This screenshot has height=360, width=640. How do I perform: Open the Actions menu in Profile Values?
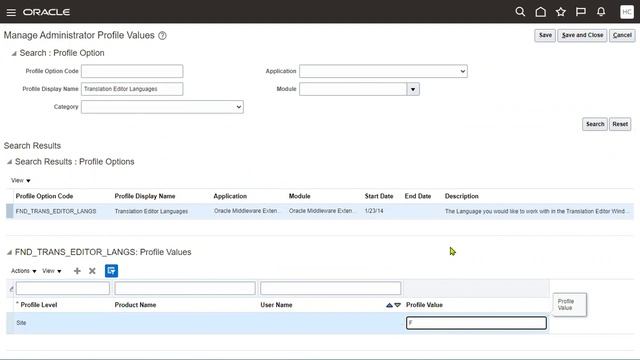tap(24, 271)
